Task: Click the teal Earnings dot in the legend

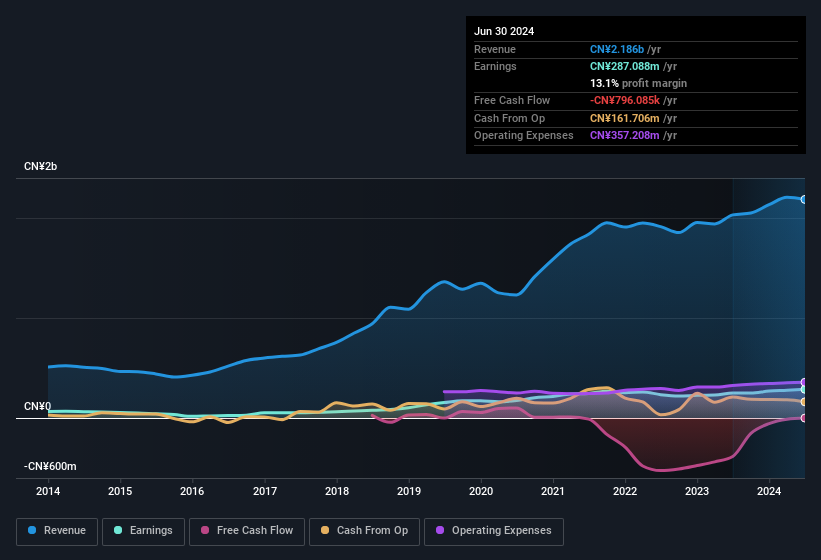Action: point(118,531)
